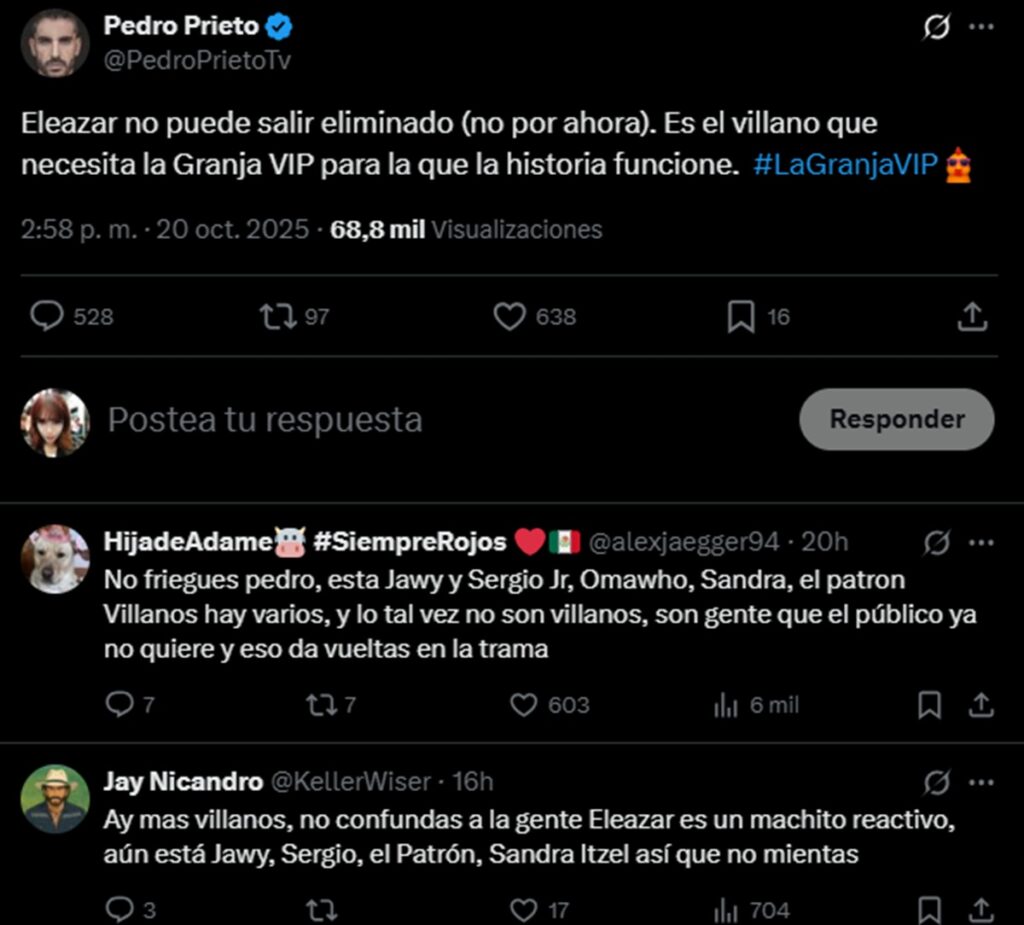Share Jay Nicandro's reply

coord(981,910)
